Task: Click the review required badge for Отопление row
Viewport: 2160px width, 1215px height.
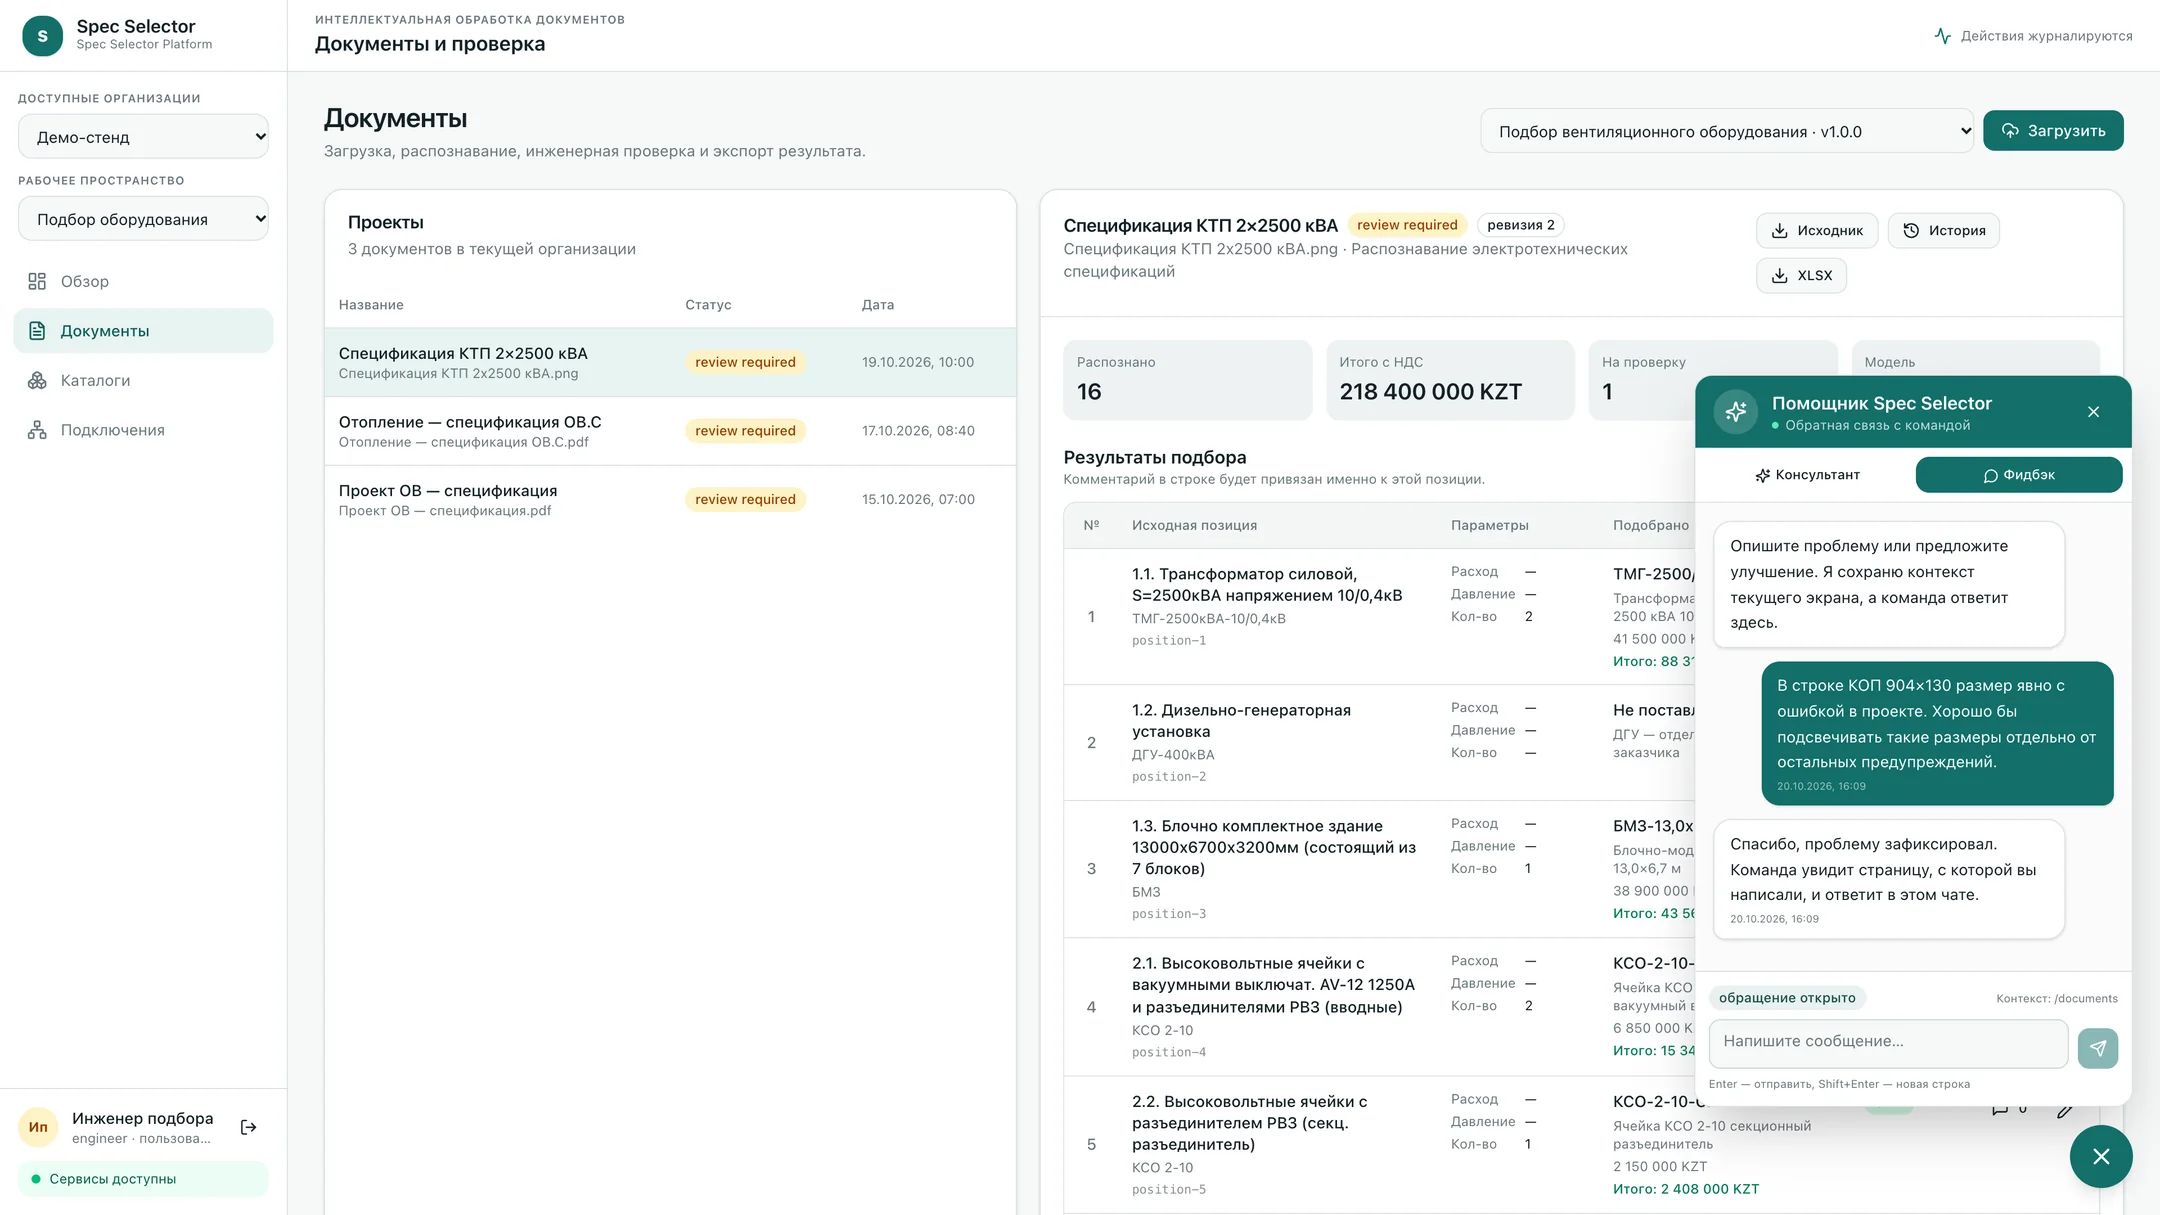Action: [745, 431]
